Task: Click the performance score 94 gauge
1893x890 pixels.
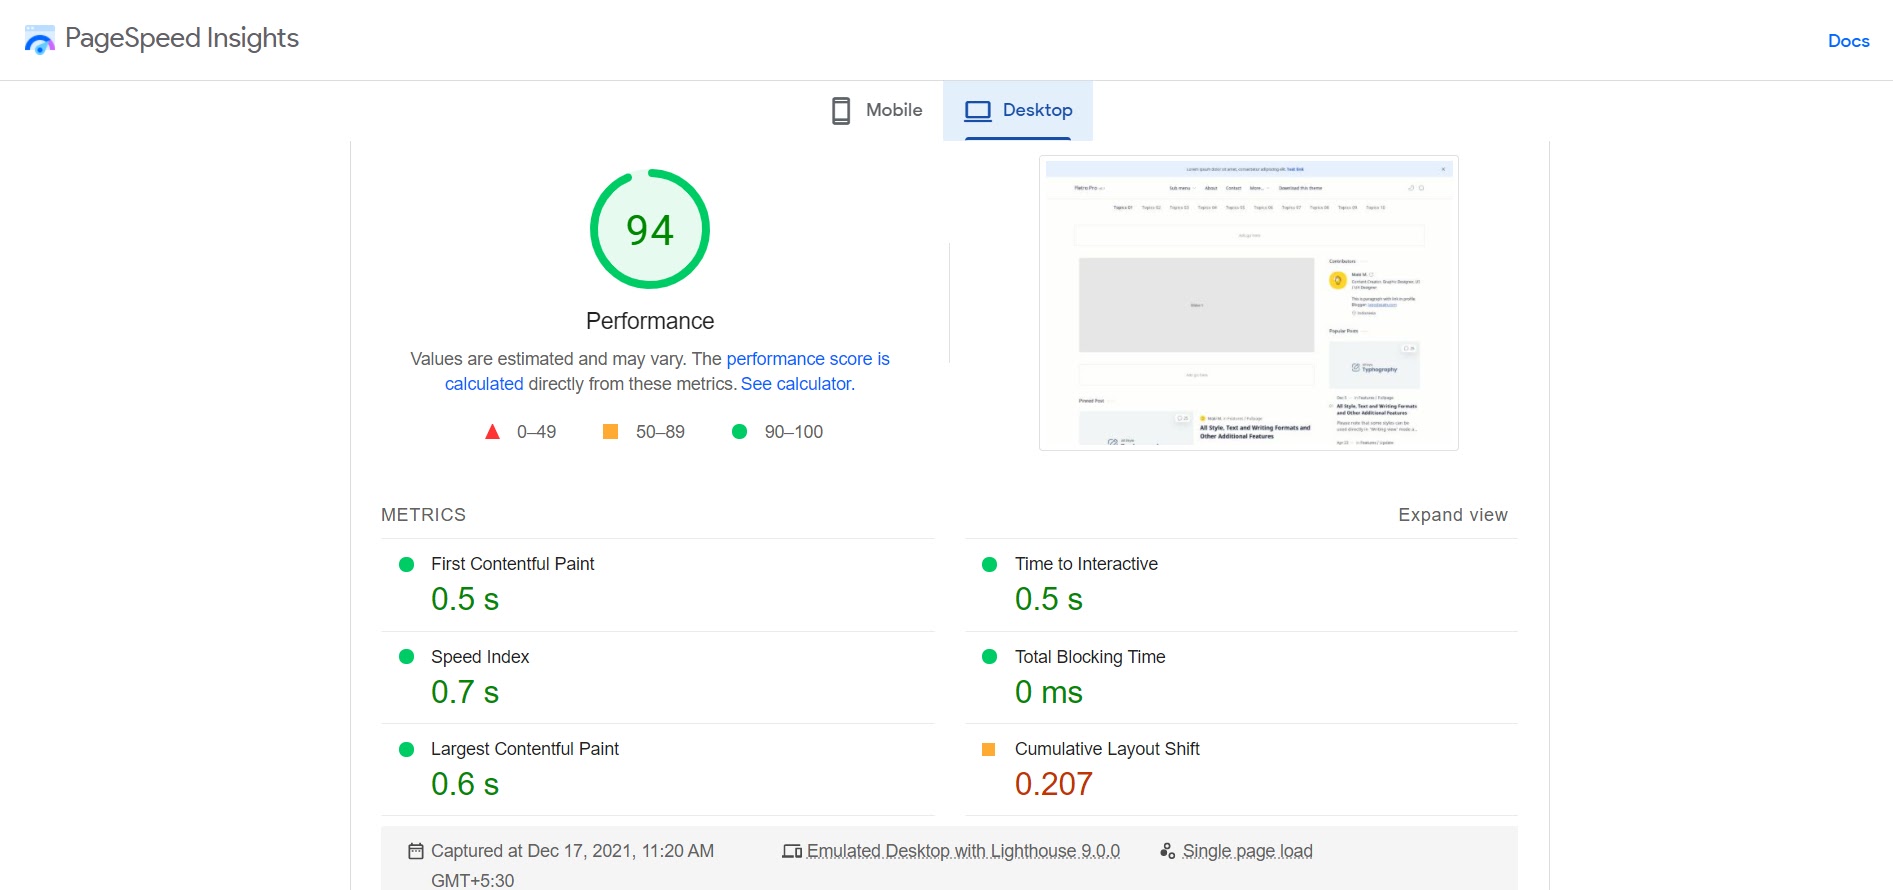Action: point(650,229)
